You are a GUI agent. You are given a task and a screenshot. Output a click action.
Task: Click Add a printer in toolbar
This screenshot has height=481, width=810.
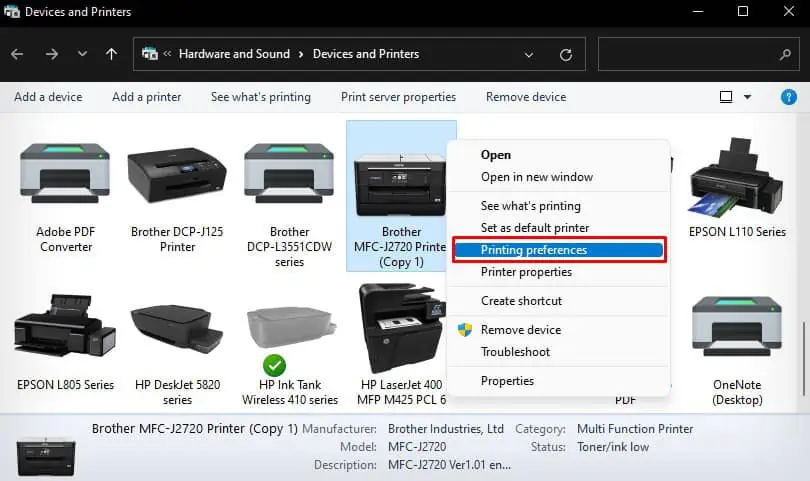(147, 97)
